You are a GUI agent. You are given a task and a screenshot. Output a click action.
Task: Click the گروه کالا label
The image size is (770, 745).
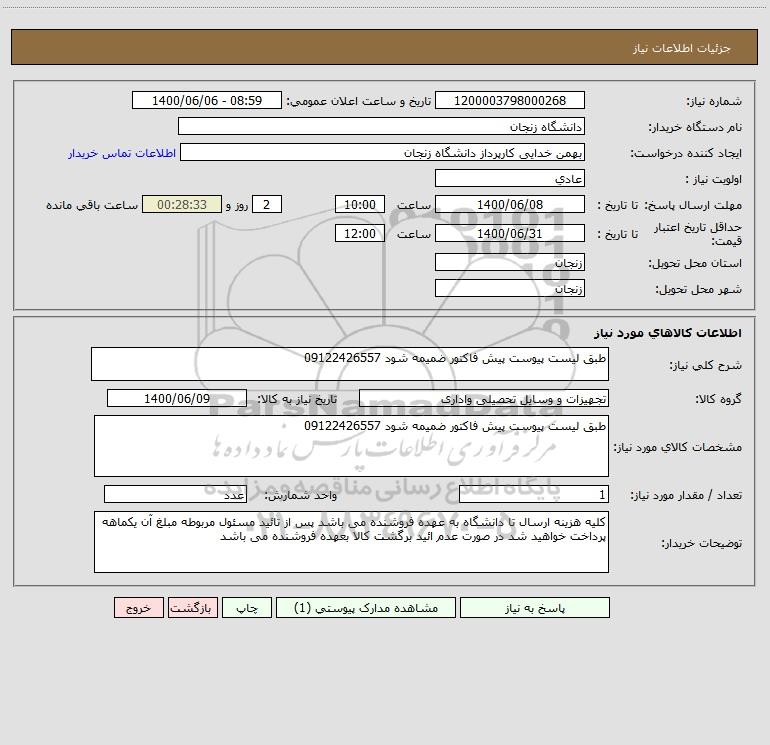pyautogui.click(x=719, y=399)
